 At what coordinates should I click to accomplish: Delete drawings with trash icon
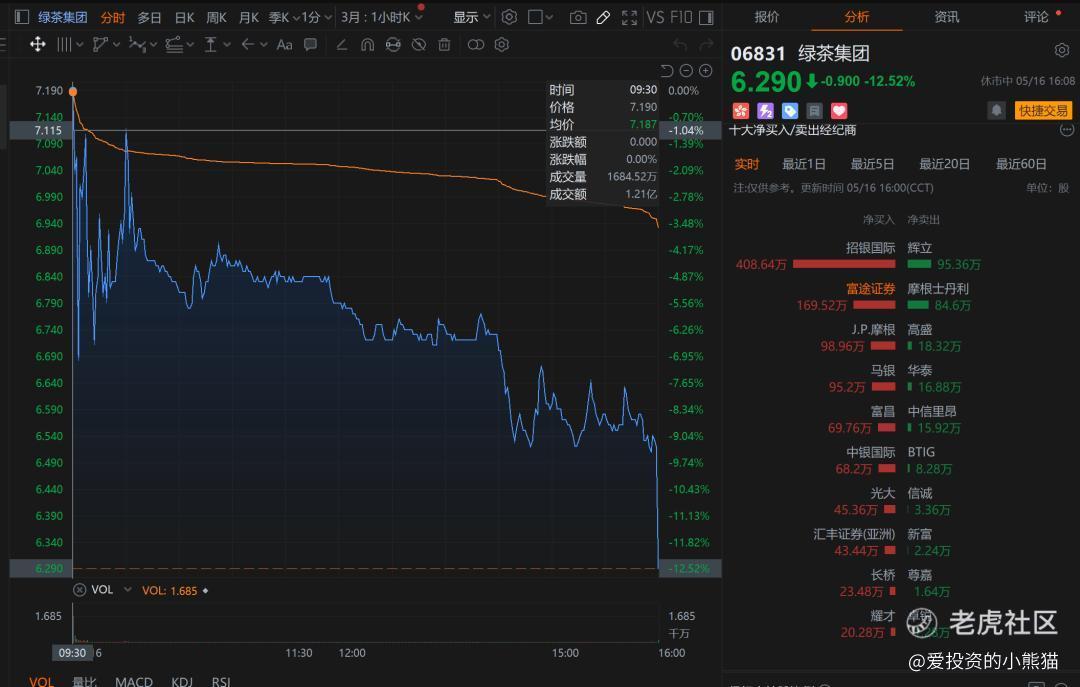click(444, 45)
